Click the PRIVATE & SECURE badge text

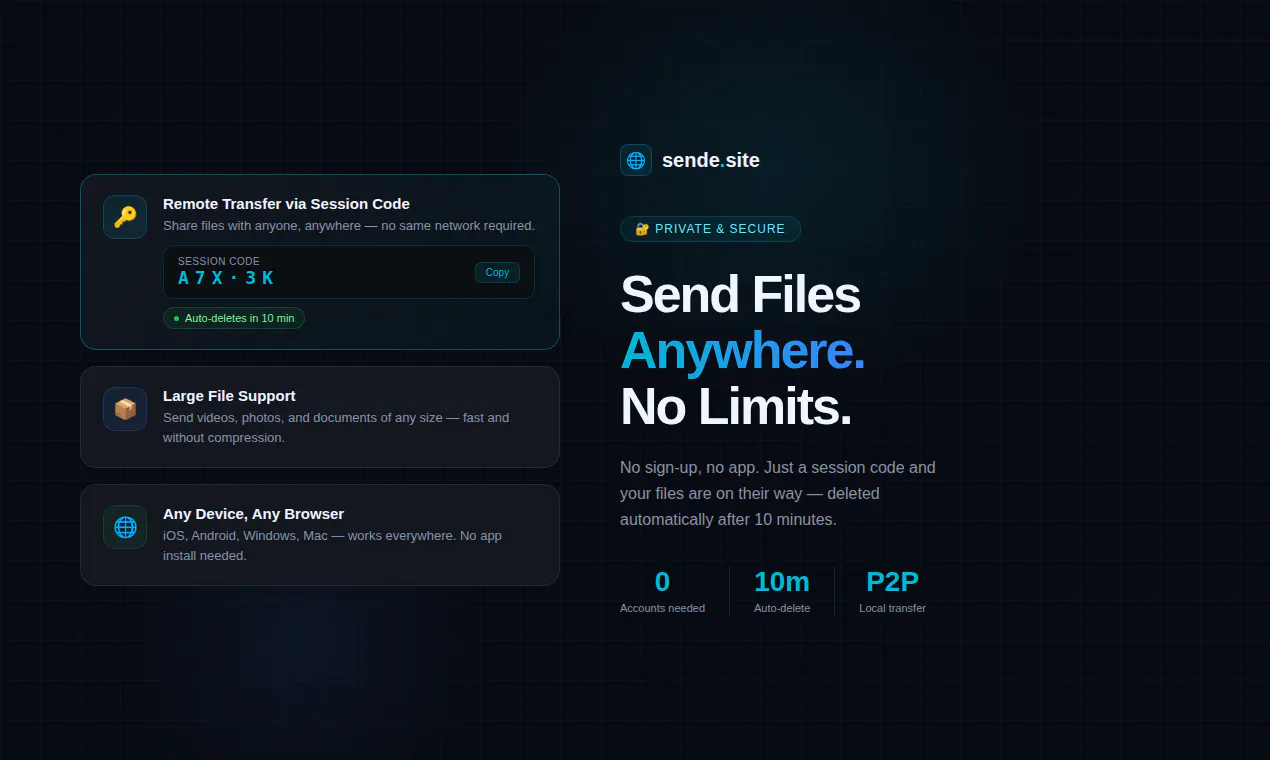tap(720, 229)
